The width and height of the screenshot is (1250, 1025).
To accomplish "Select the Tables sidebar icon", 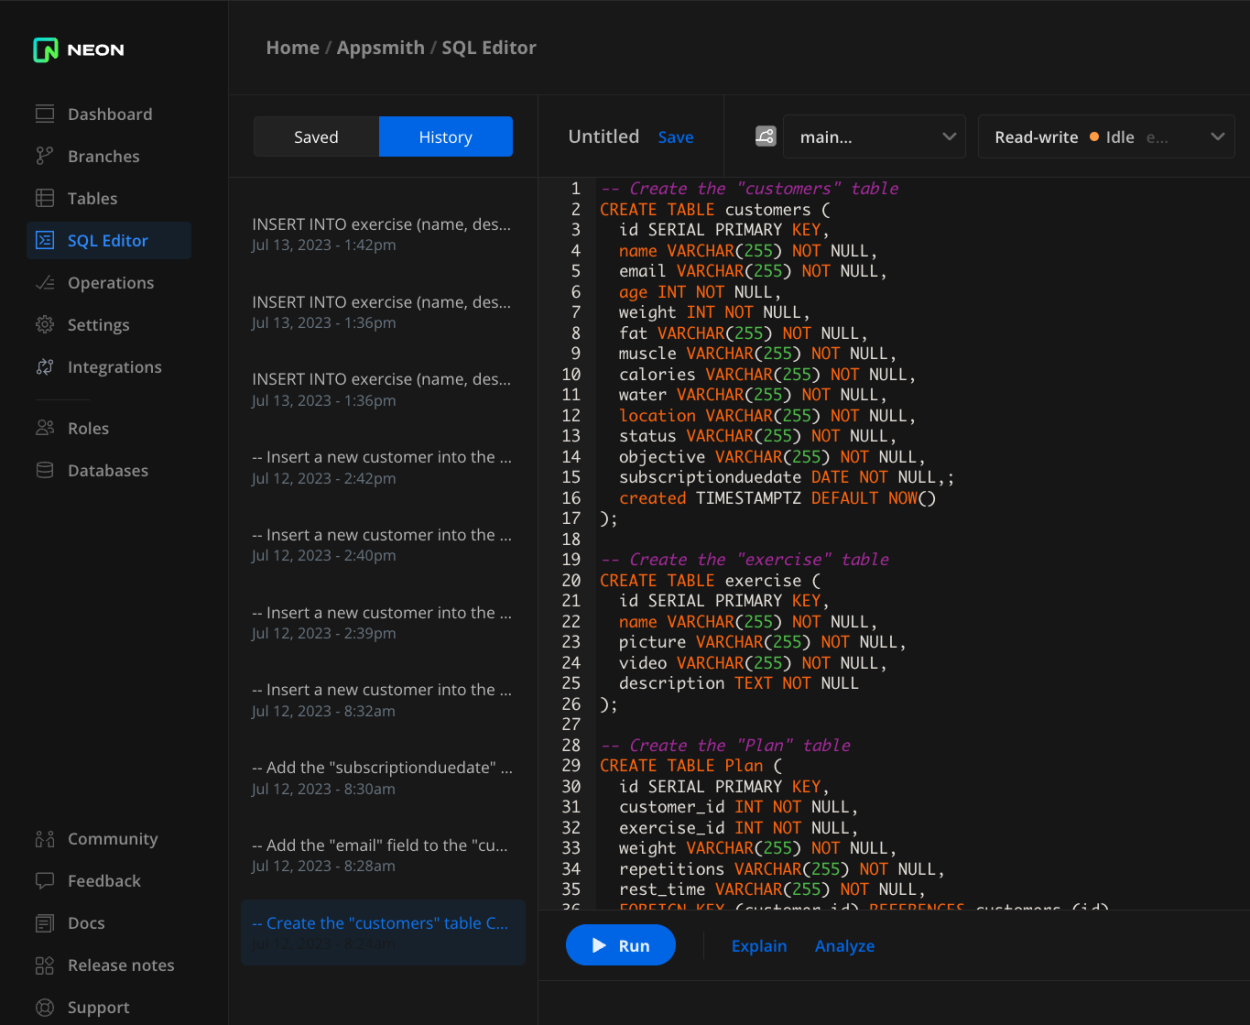I will (x=44, y=198).
